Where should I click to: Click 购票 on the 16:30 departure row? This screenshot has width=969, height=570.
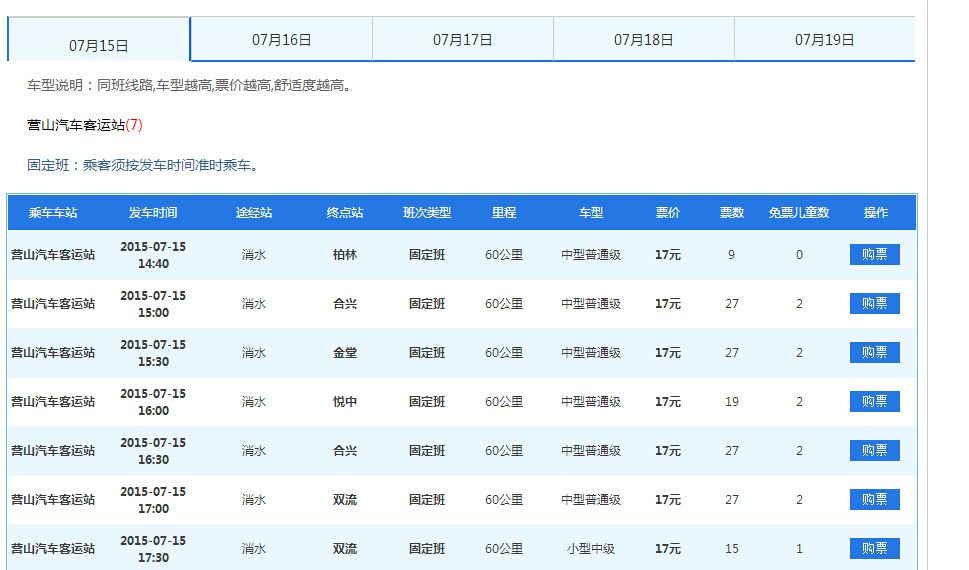tap(874, 451)
